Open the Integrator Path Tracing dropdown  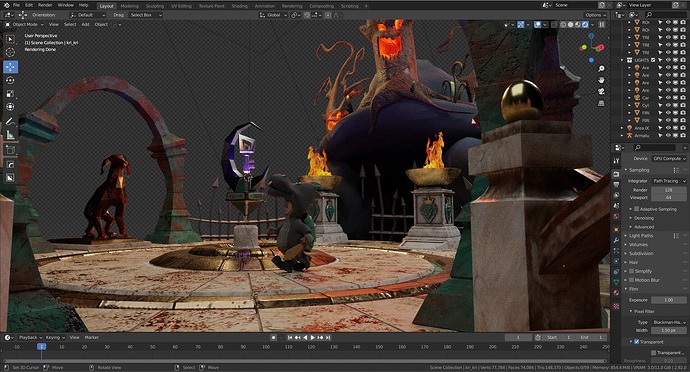coord(669,181)
